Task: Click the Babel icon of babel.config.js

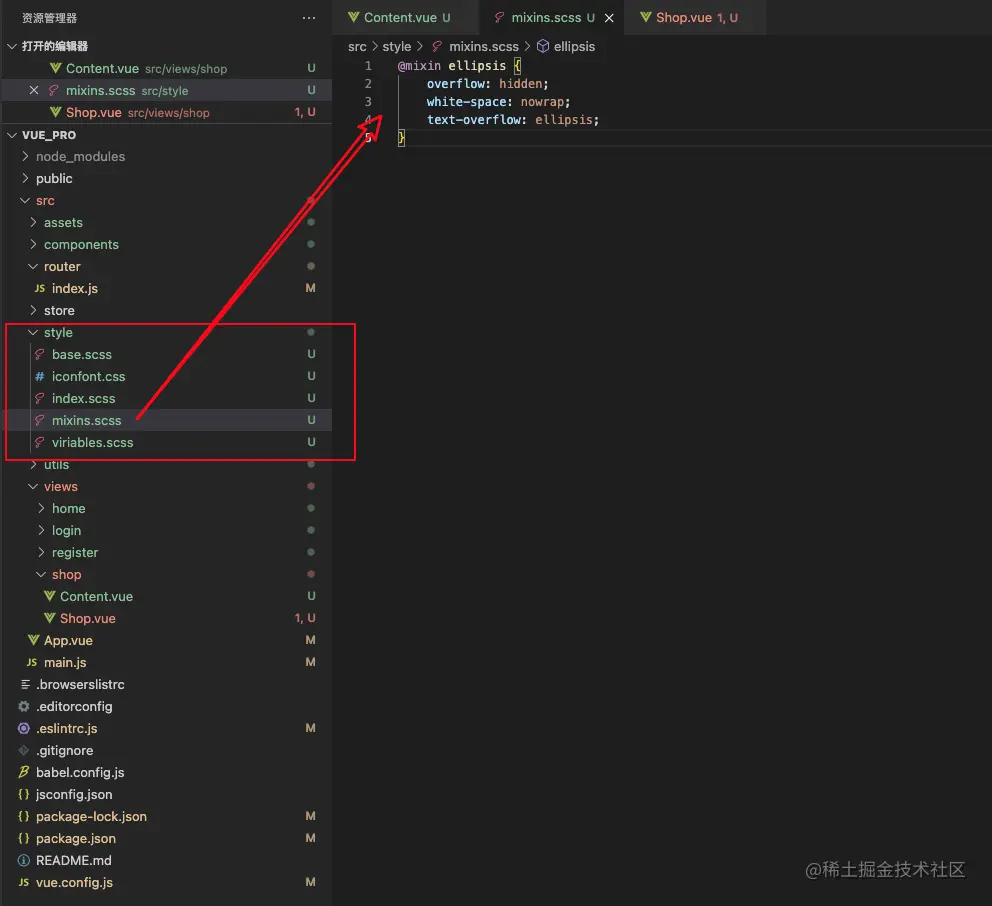Action: coord(24,773)
